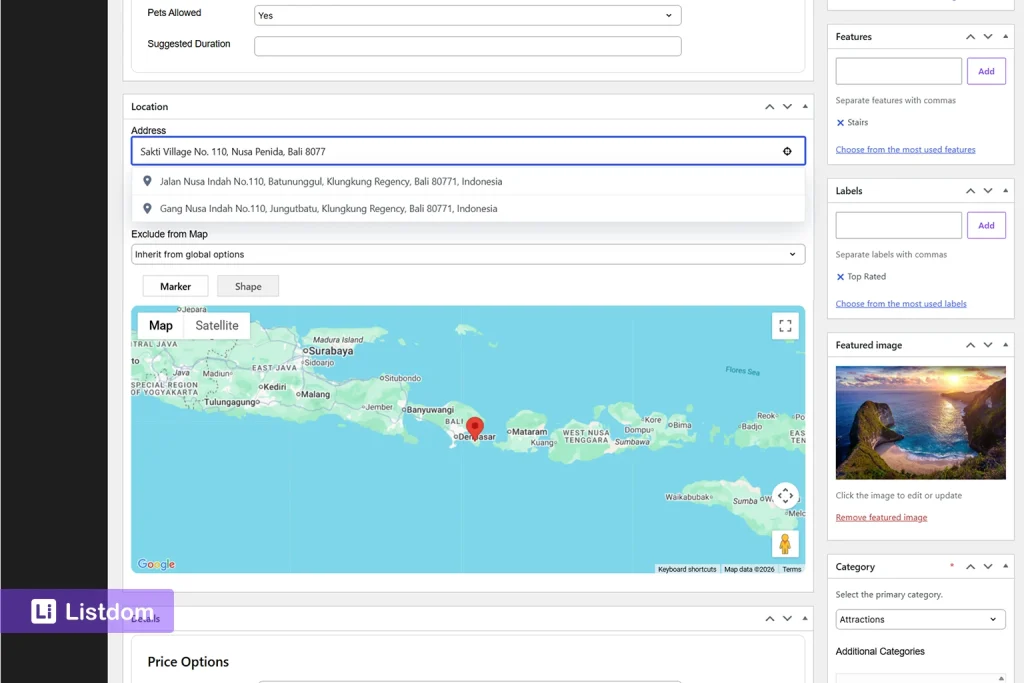Move Details panel up
Image resolution: width=1024 pixels, height=683 pixels.
[770, 618]
